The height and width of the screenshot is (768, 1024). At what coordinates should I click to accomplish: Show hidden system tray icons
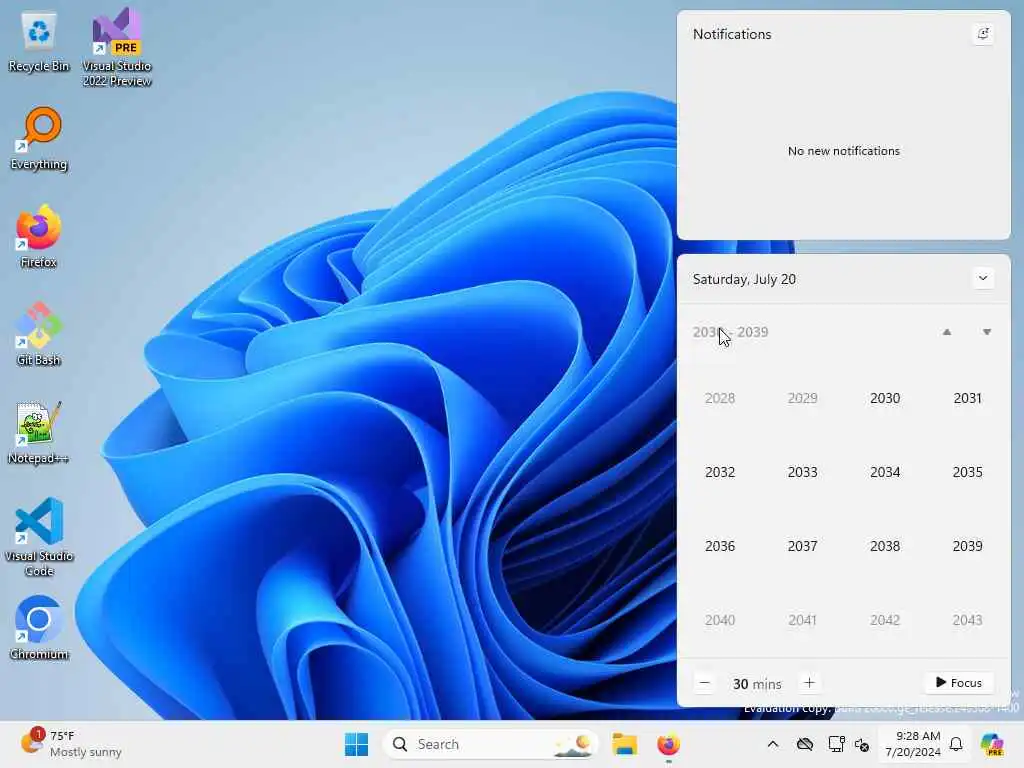[x=773, y=744]
